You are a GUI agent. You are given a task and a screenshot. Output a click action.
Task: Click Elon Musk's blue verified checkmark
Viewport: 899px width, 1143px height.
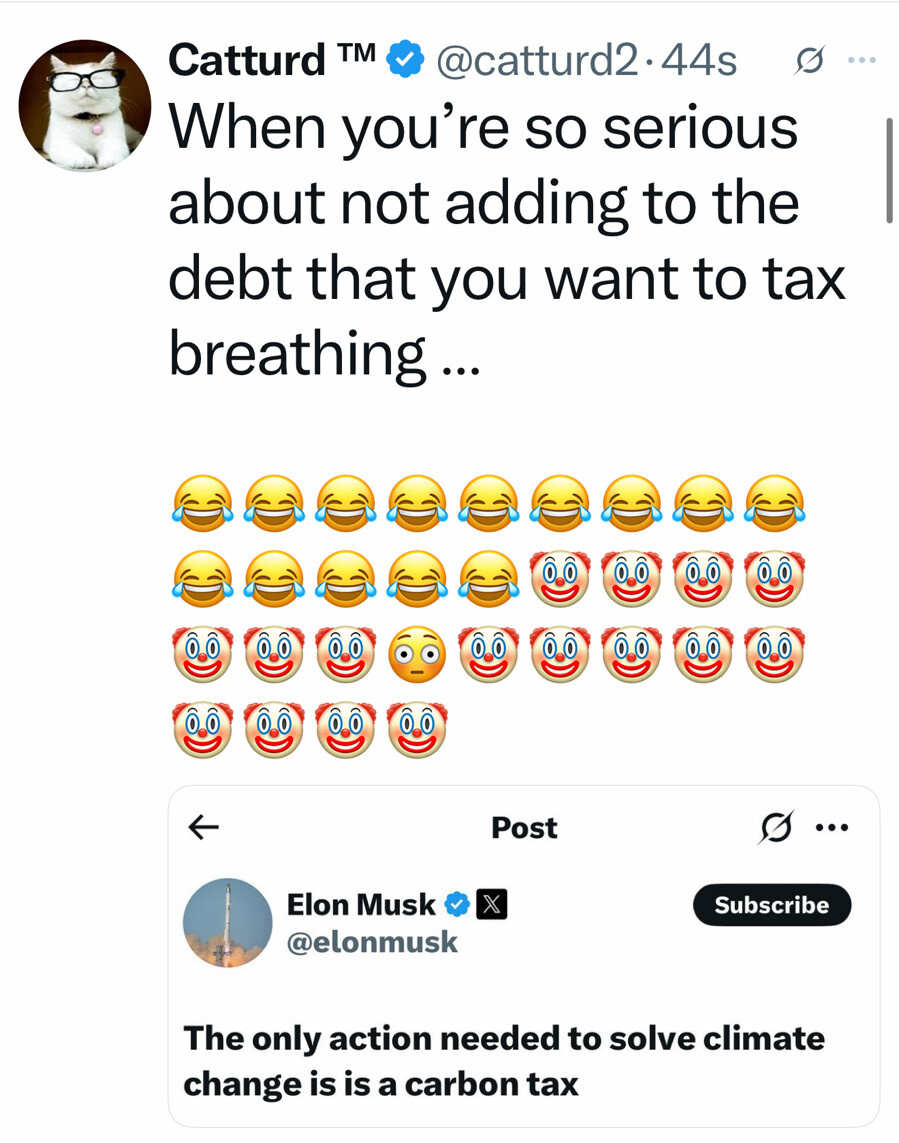(456, 904)
